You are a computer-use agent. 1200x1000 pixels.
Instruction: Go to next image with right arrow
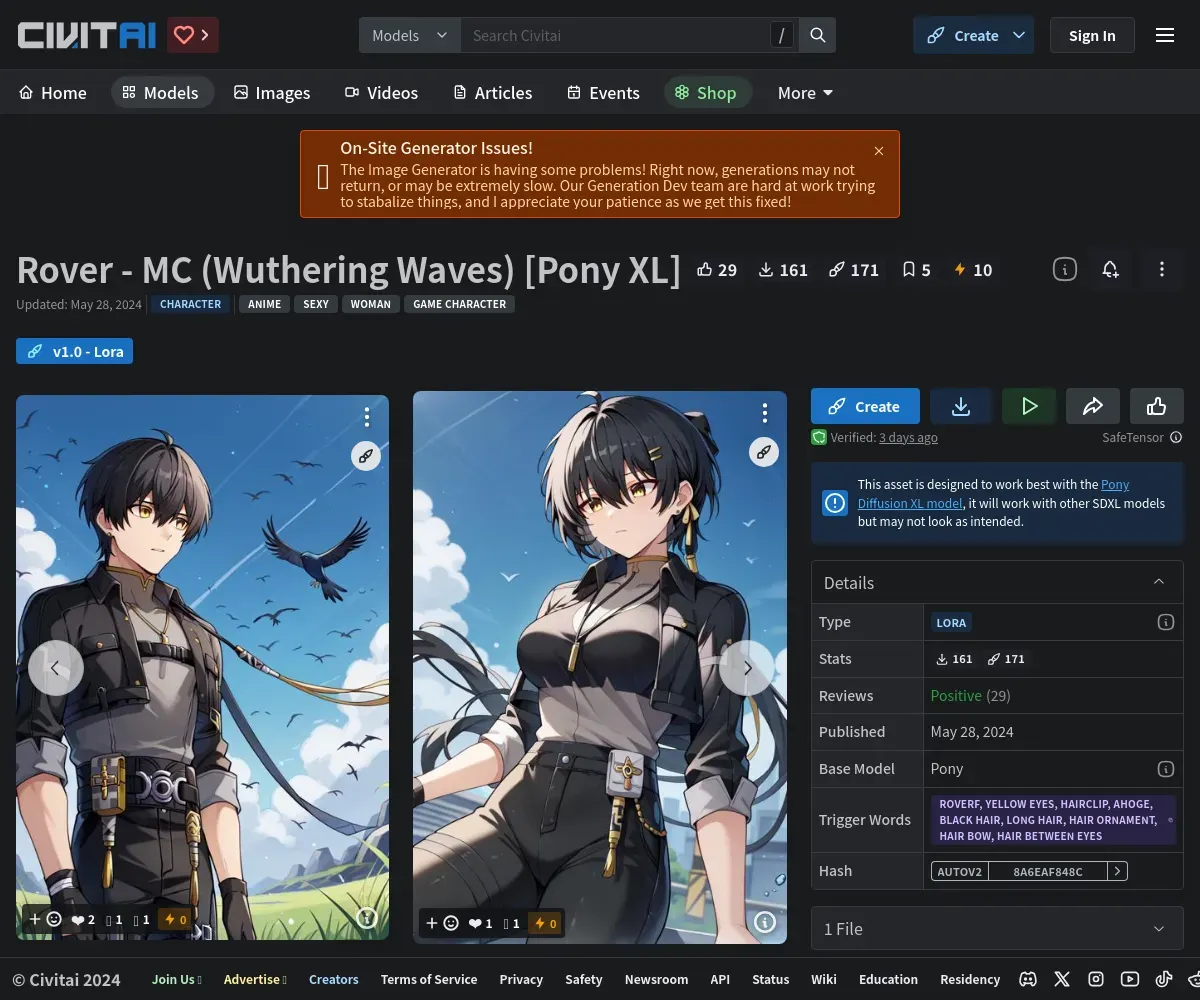tap(747, 668)
